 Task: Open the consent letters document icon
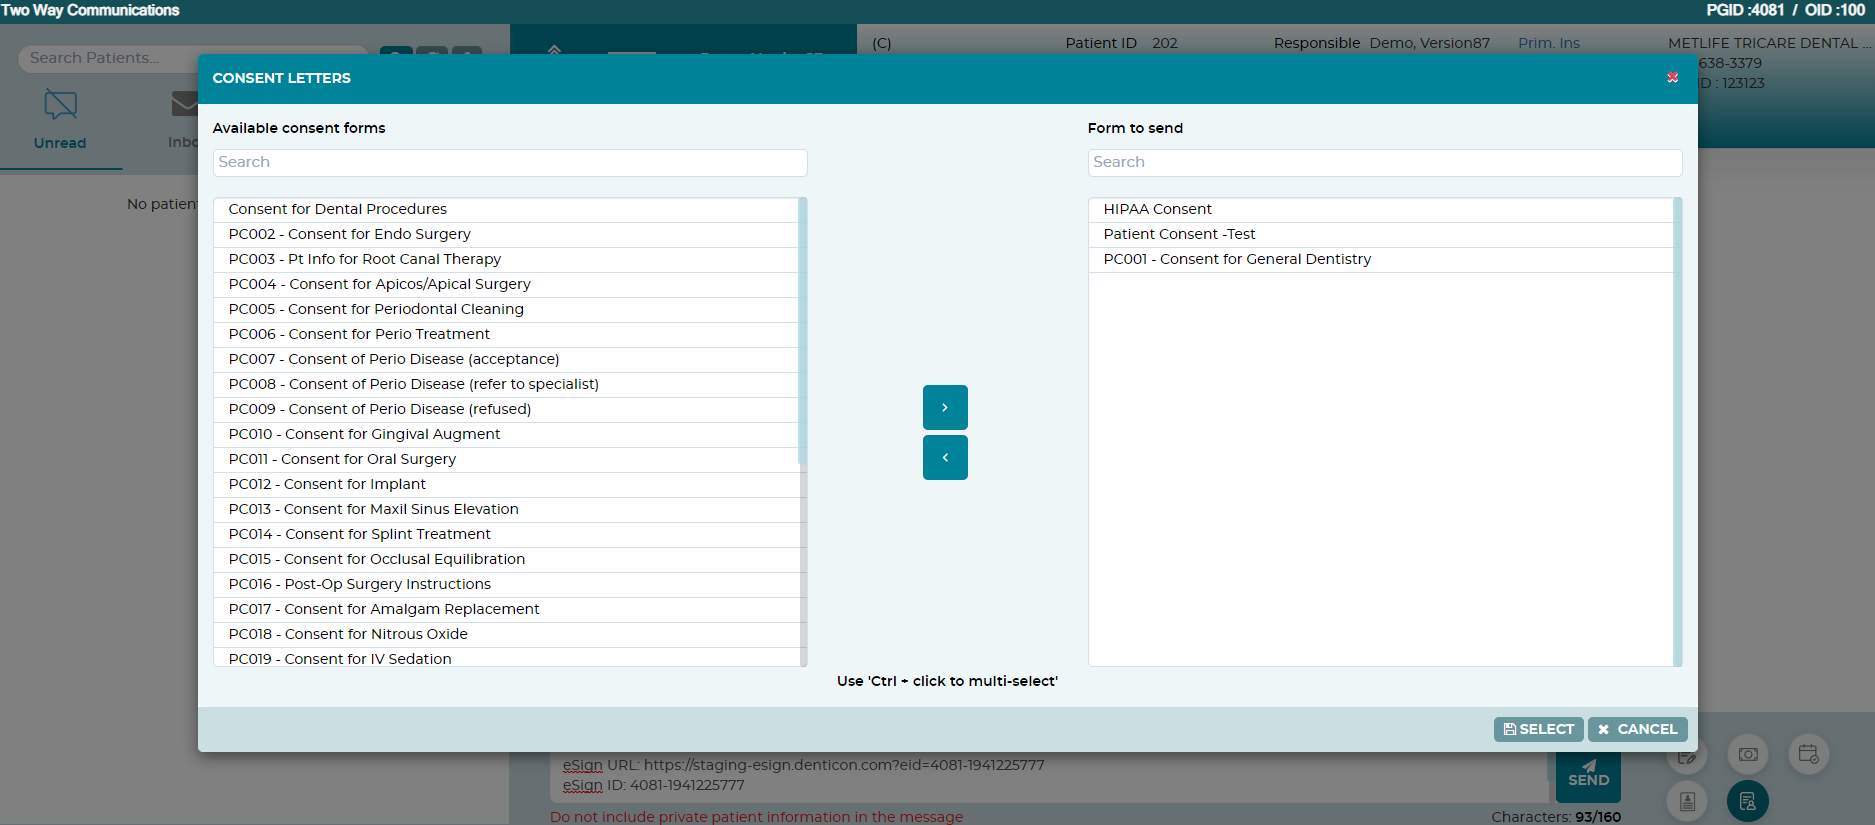(x=1747, y=801)
